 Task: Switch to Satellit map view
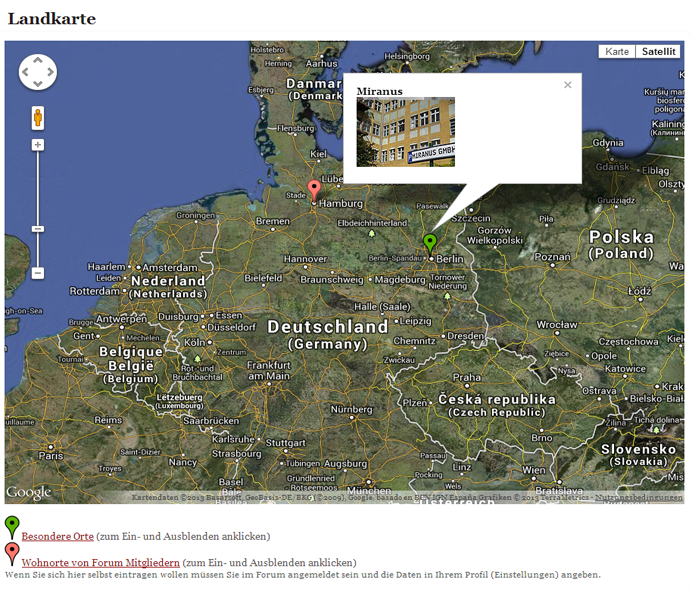tap(658, 52)
